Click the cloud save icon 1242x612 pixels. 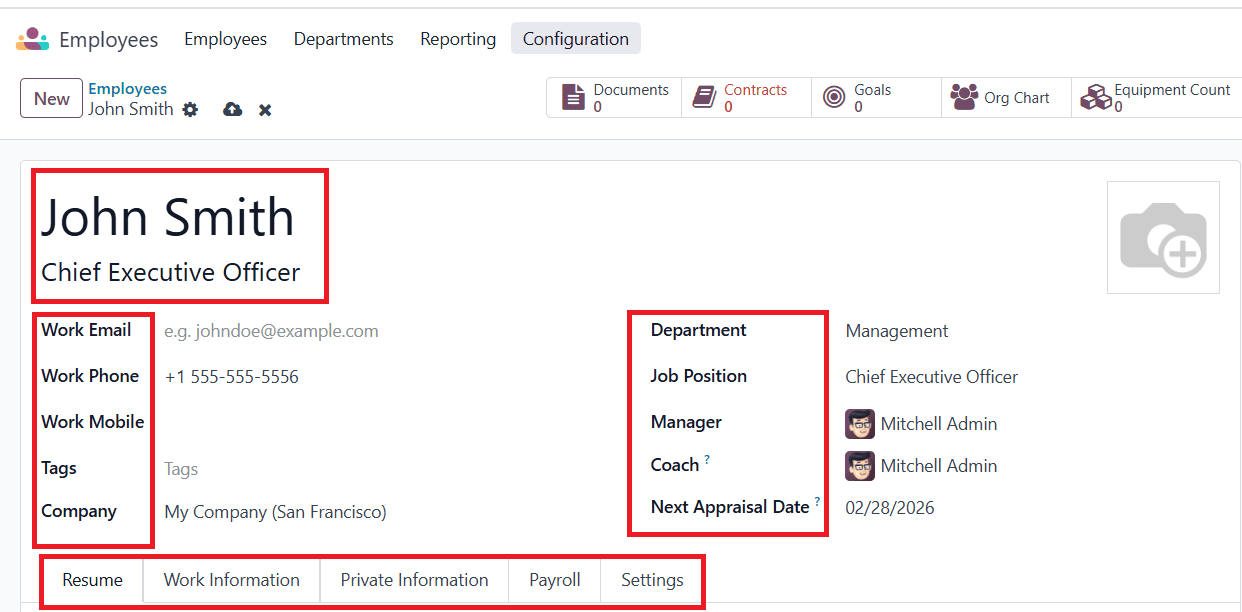pos(232,109)
